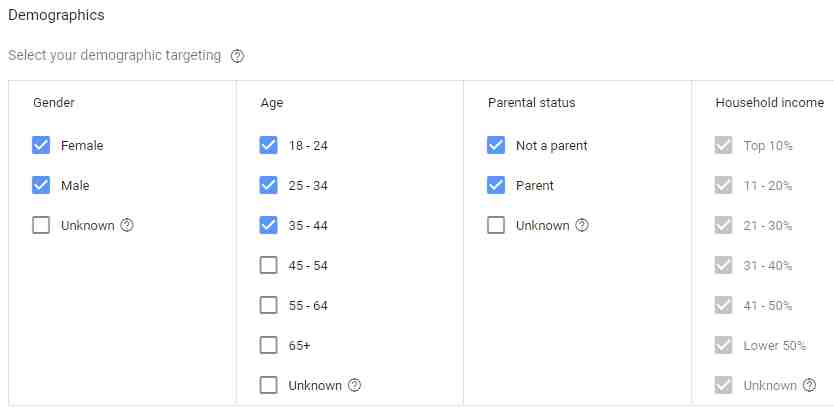
Task: Check the Unknown parental status checkbox
Action: (x=496, y=225)
